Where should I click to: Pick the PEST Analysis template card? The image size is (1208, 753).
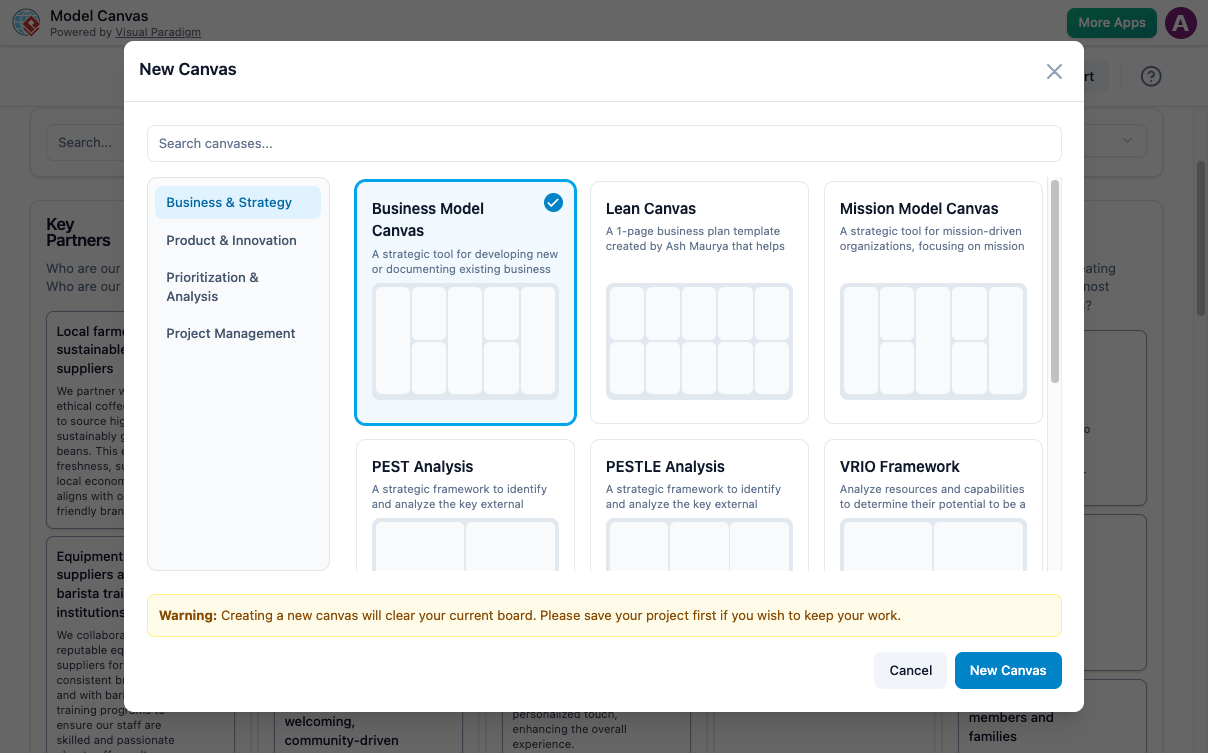point(465,504)
